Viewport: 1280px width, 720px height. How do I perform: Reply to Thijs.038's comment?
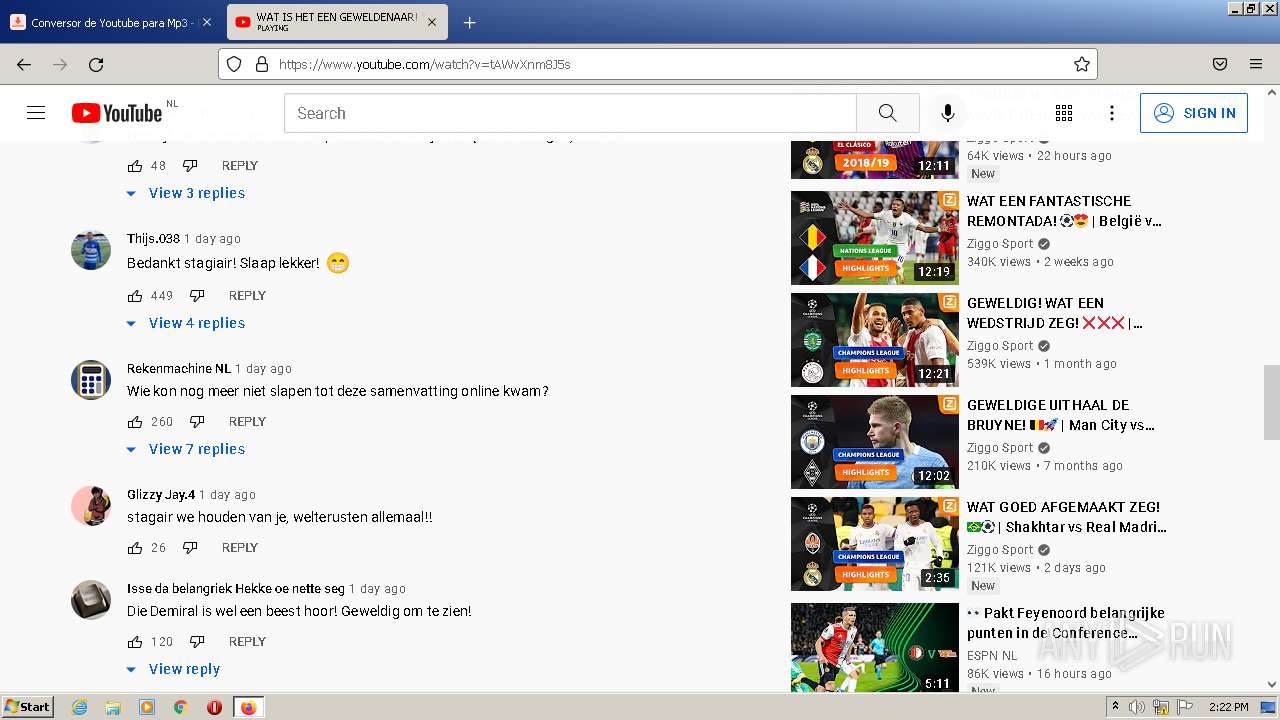(247, 296)
